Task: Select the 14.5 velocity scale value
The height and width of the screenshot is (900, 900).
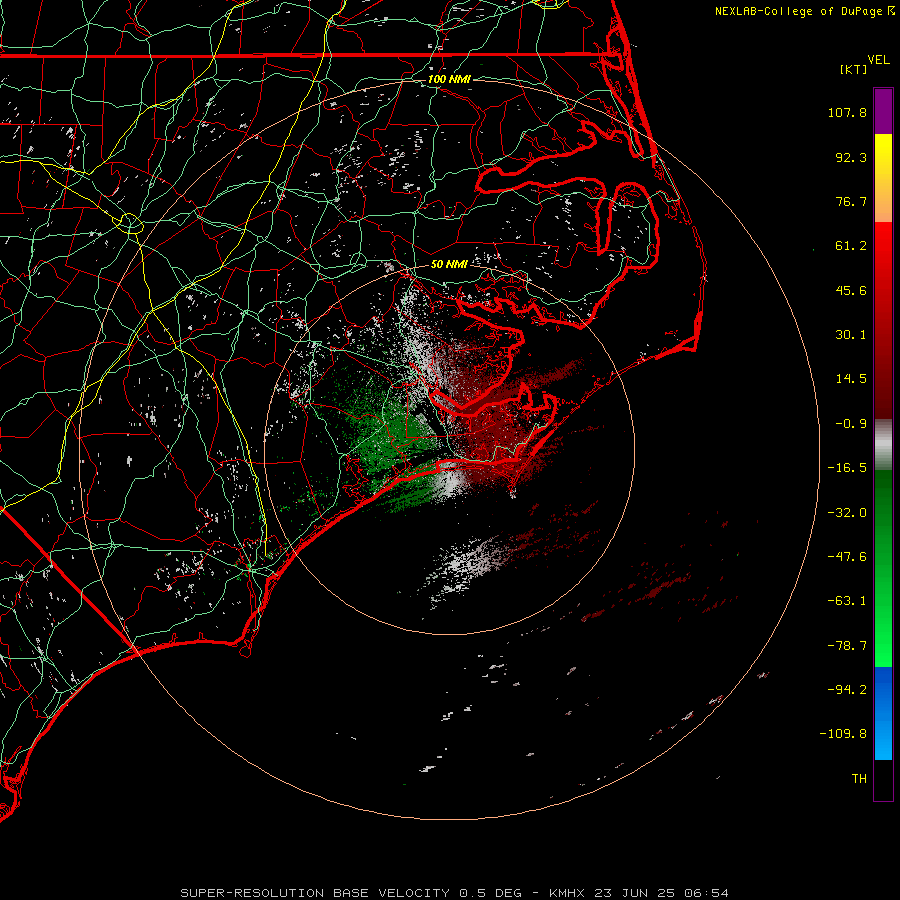Action: (851, 379)
